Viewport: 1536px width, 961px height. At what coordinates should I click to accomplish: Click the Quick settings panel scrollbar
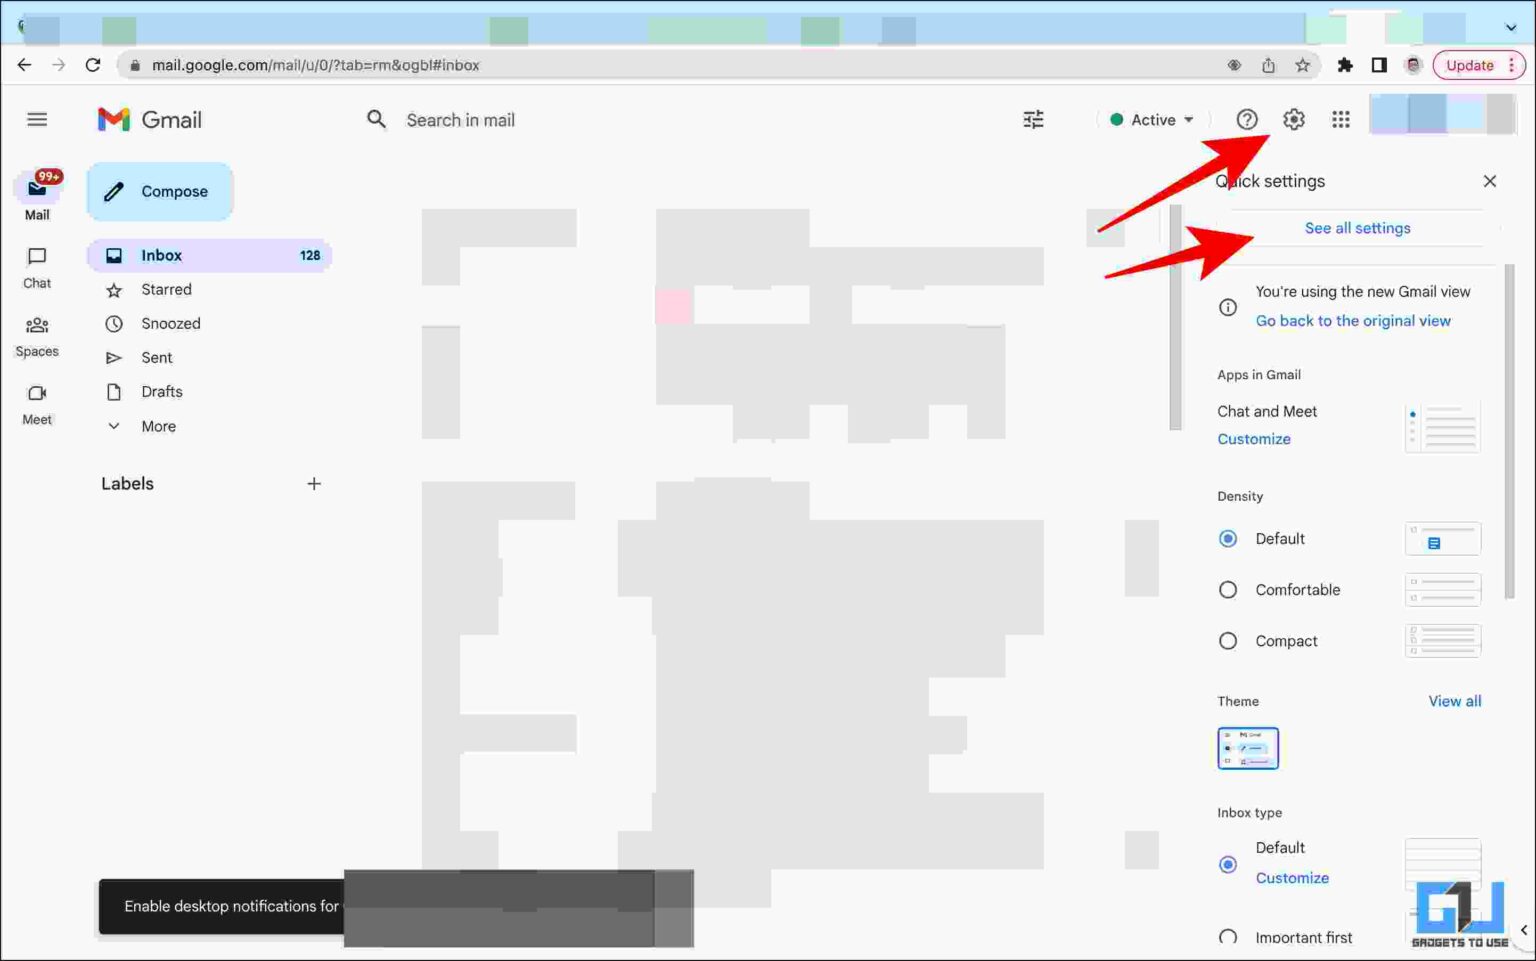[x=1509, y=430]
